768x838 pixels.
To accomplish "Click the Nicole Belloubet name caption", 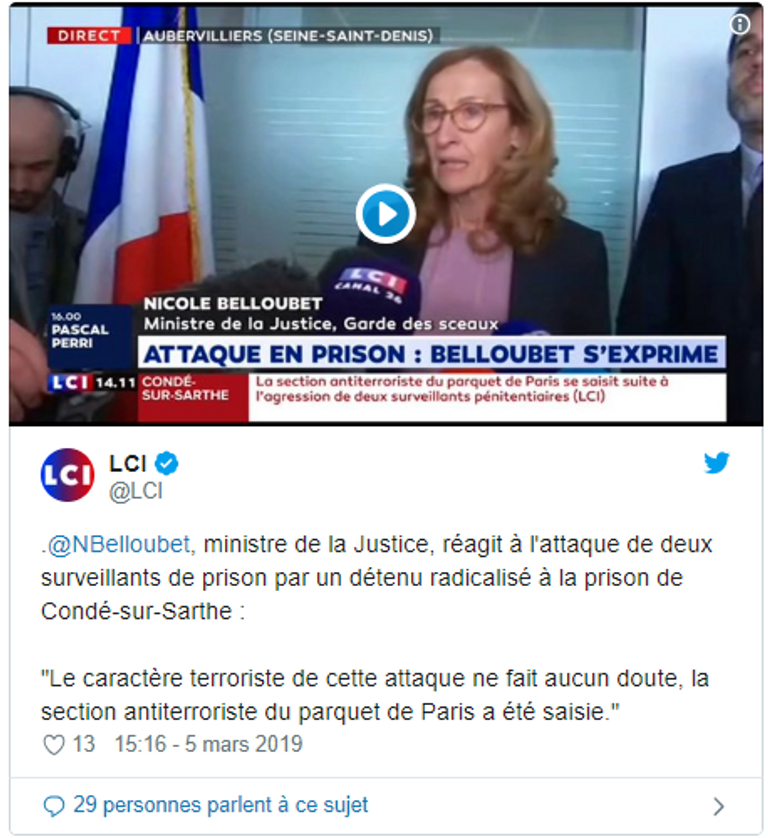I will tap(232, 304).
